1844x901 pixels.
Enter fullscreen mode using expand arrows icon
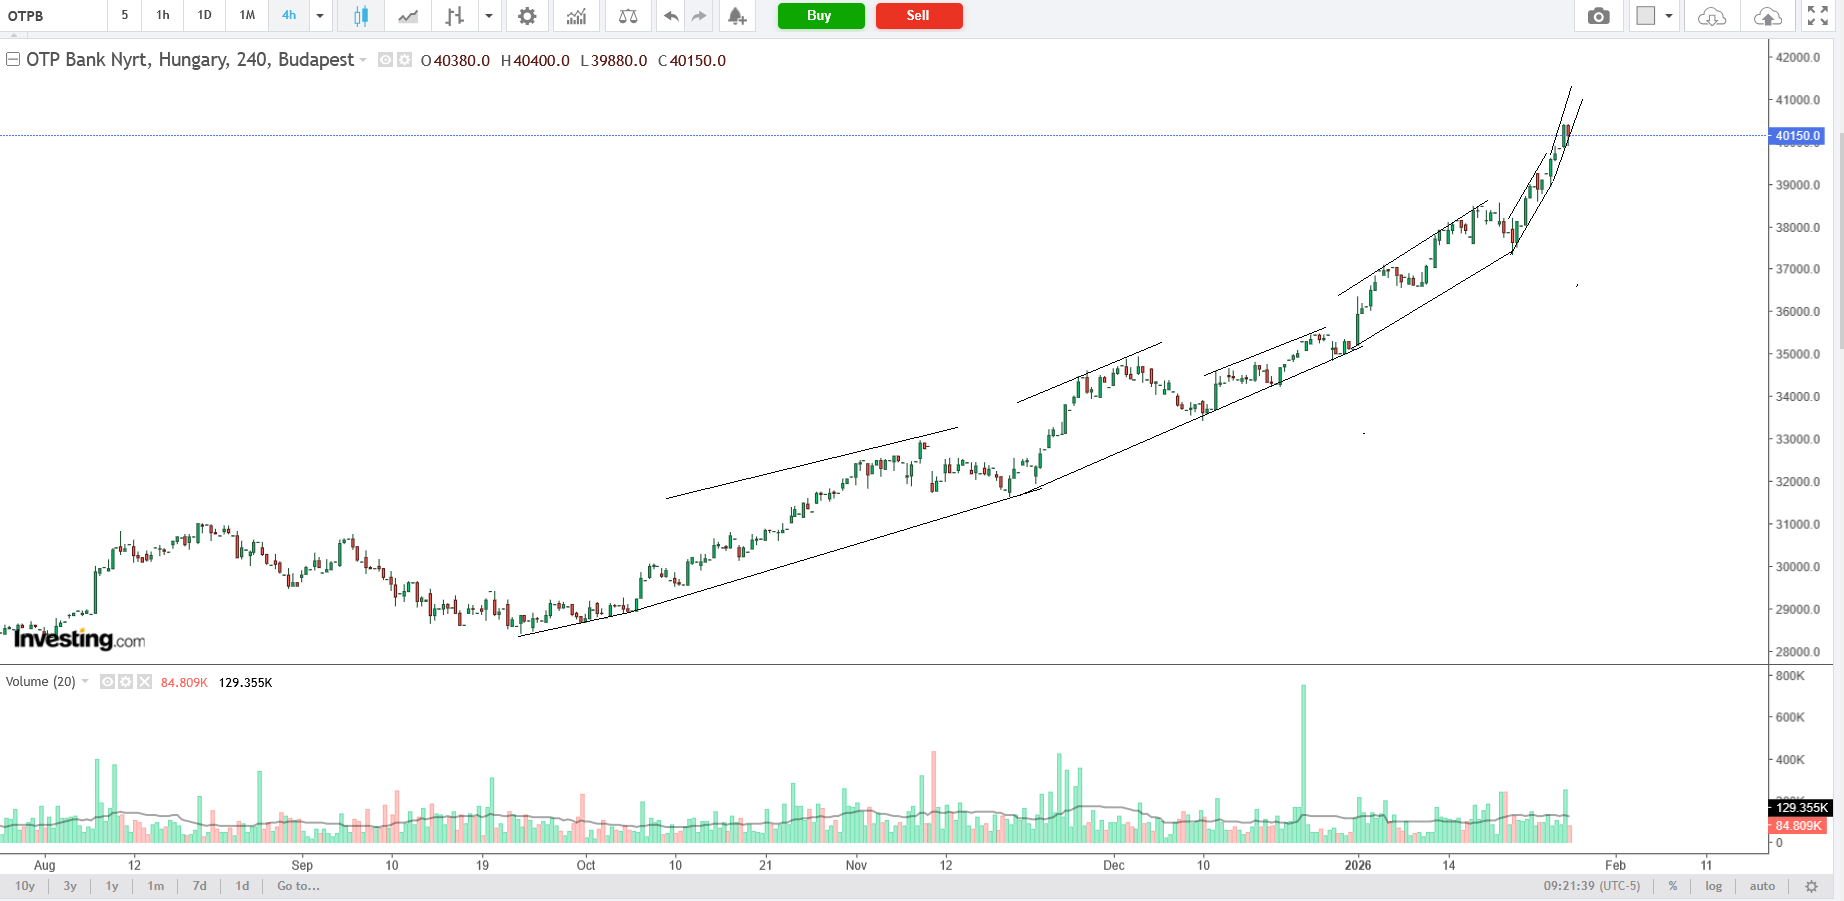pos(1817,16)
